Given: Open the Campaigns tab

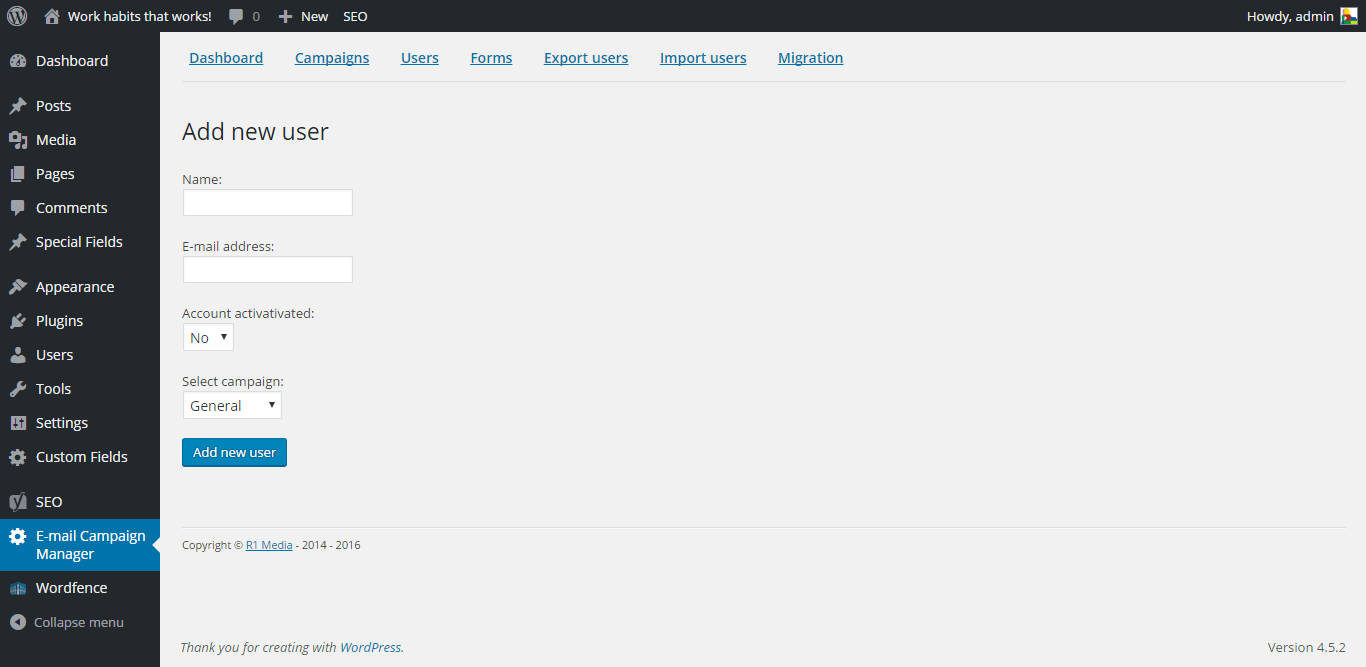Looking at the screenshot, I should tap(332, 58).
